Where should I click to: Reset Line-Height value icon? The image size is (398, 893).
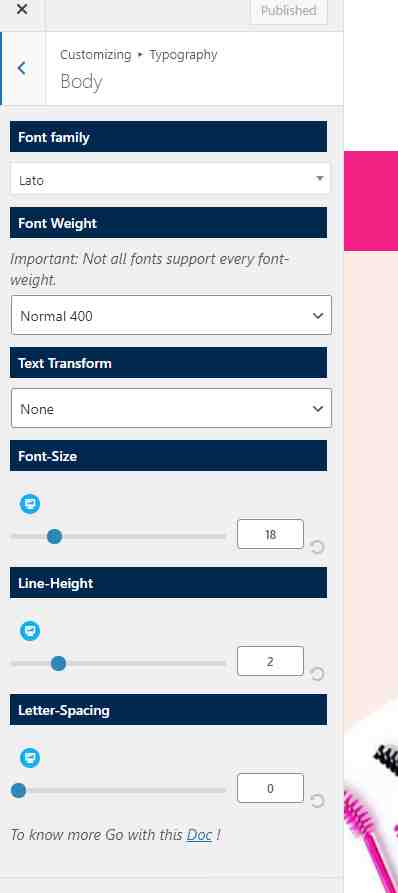pyautogui.click(x=318, y=674)
